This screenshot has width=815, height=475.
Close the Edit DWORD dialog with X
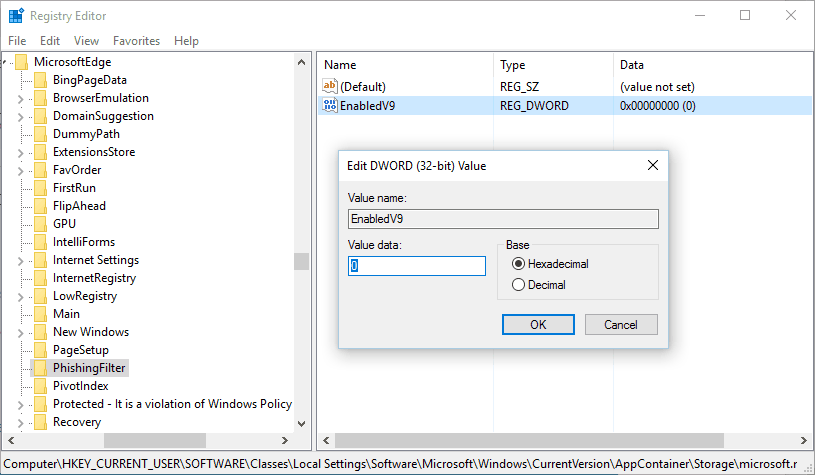pos(653,165)
